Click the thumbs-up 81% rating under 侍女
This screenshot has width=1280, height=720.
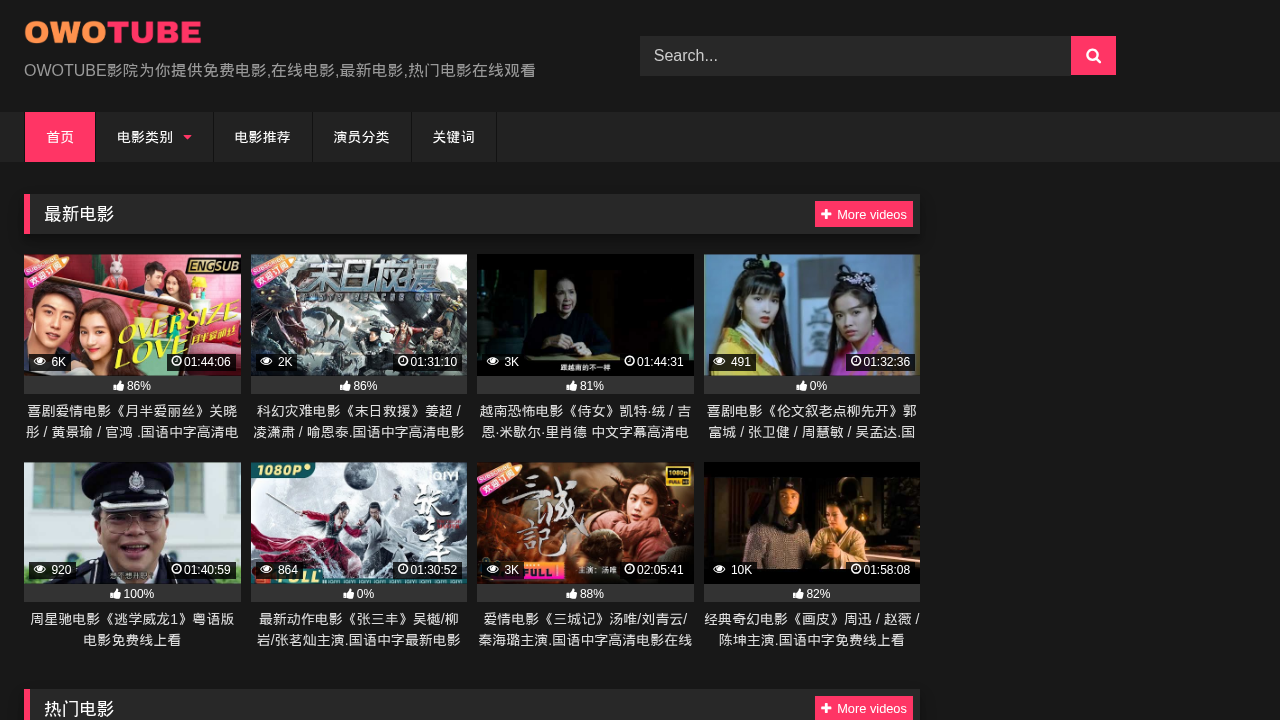[x=585, y=386]
